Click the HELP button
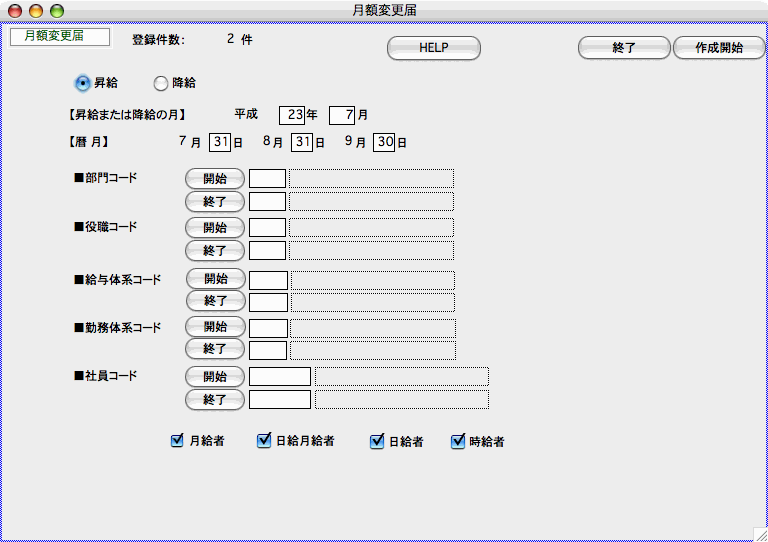 pyautogui.click(x=433, y=48)
